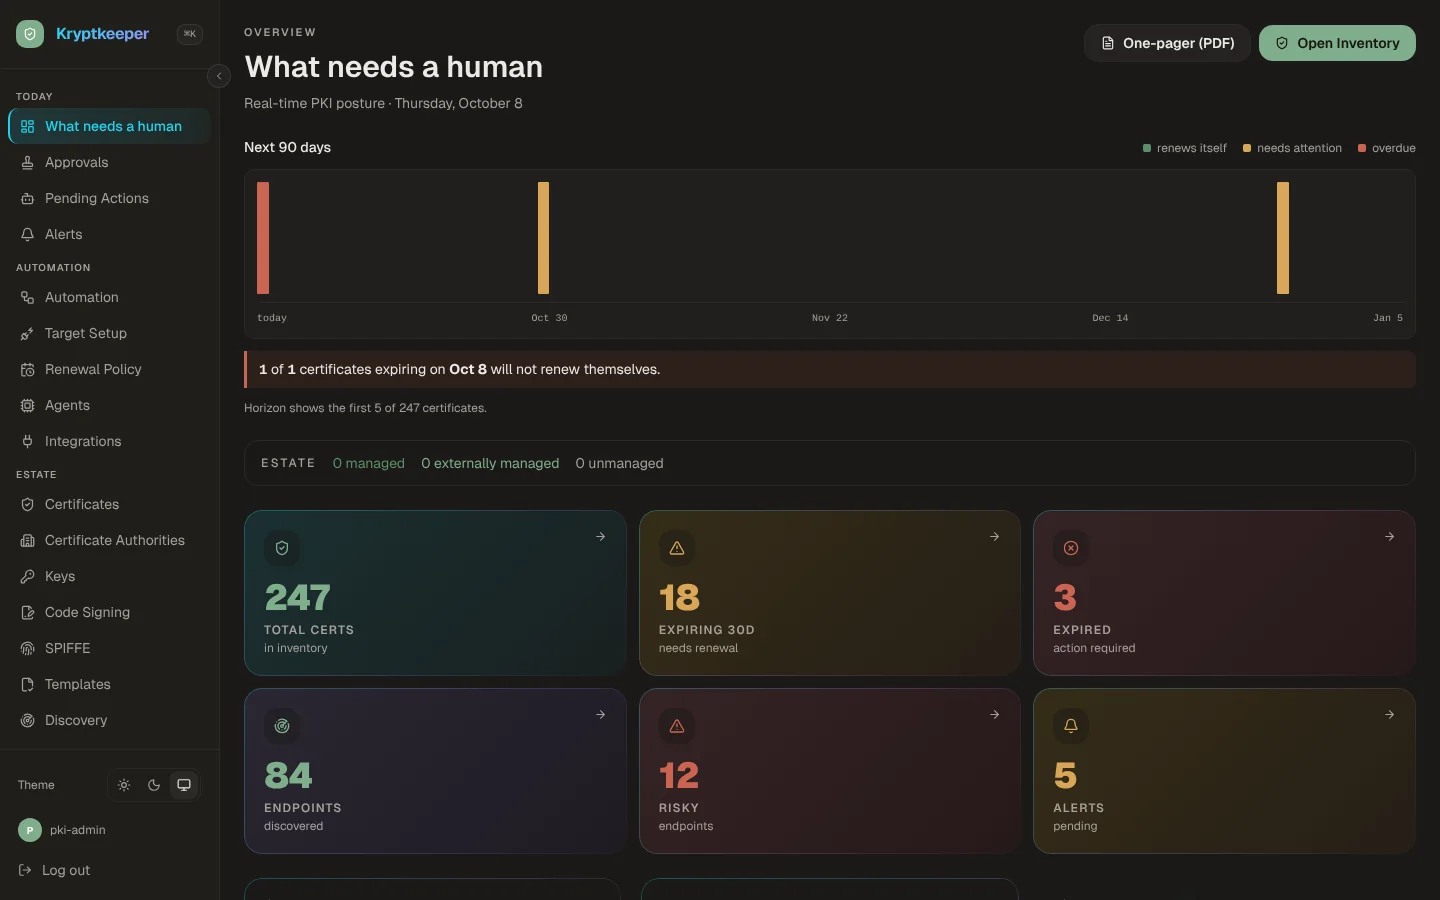Image resolution: width=1440 pixels, height=900 pixels.
Task: Open Risky endpoints card arrow
Action: point(995,714)
